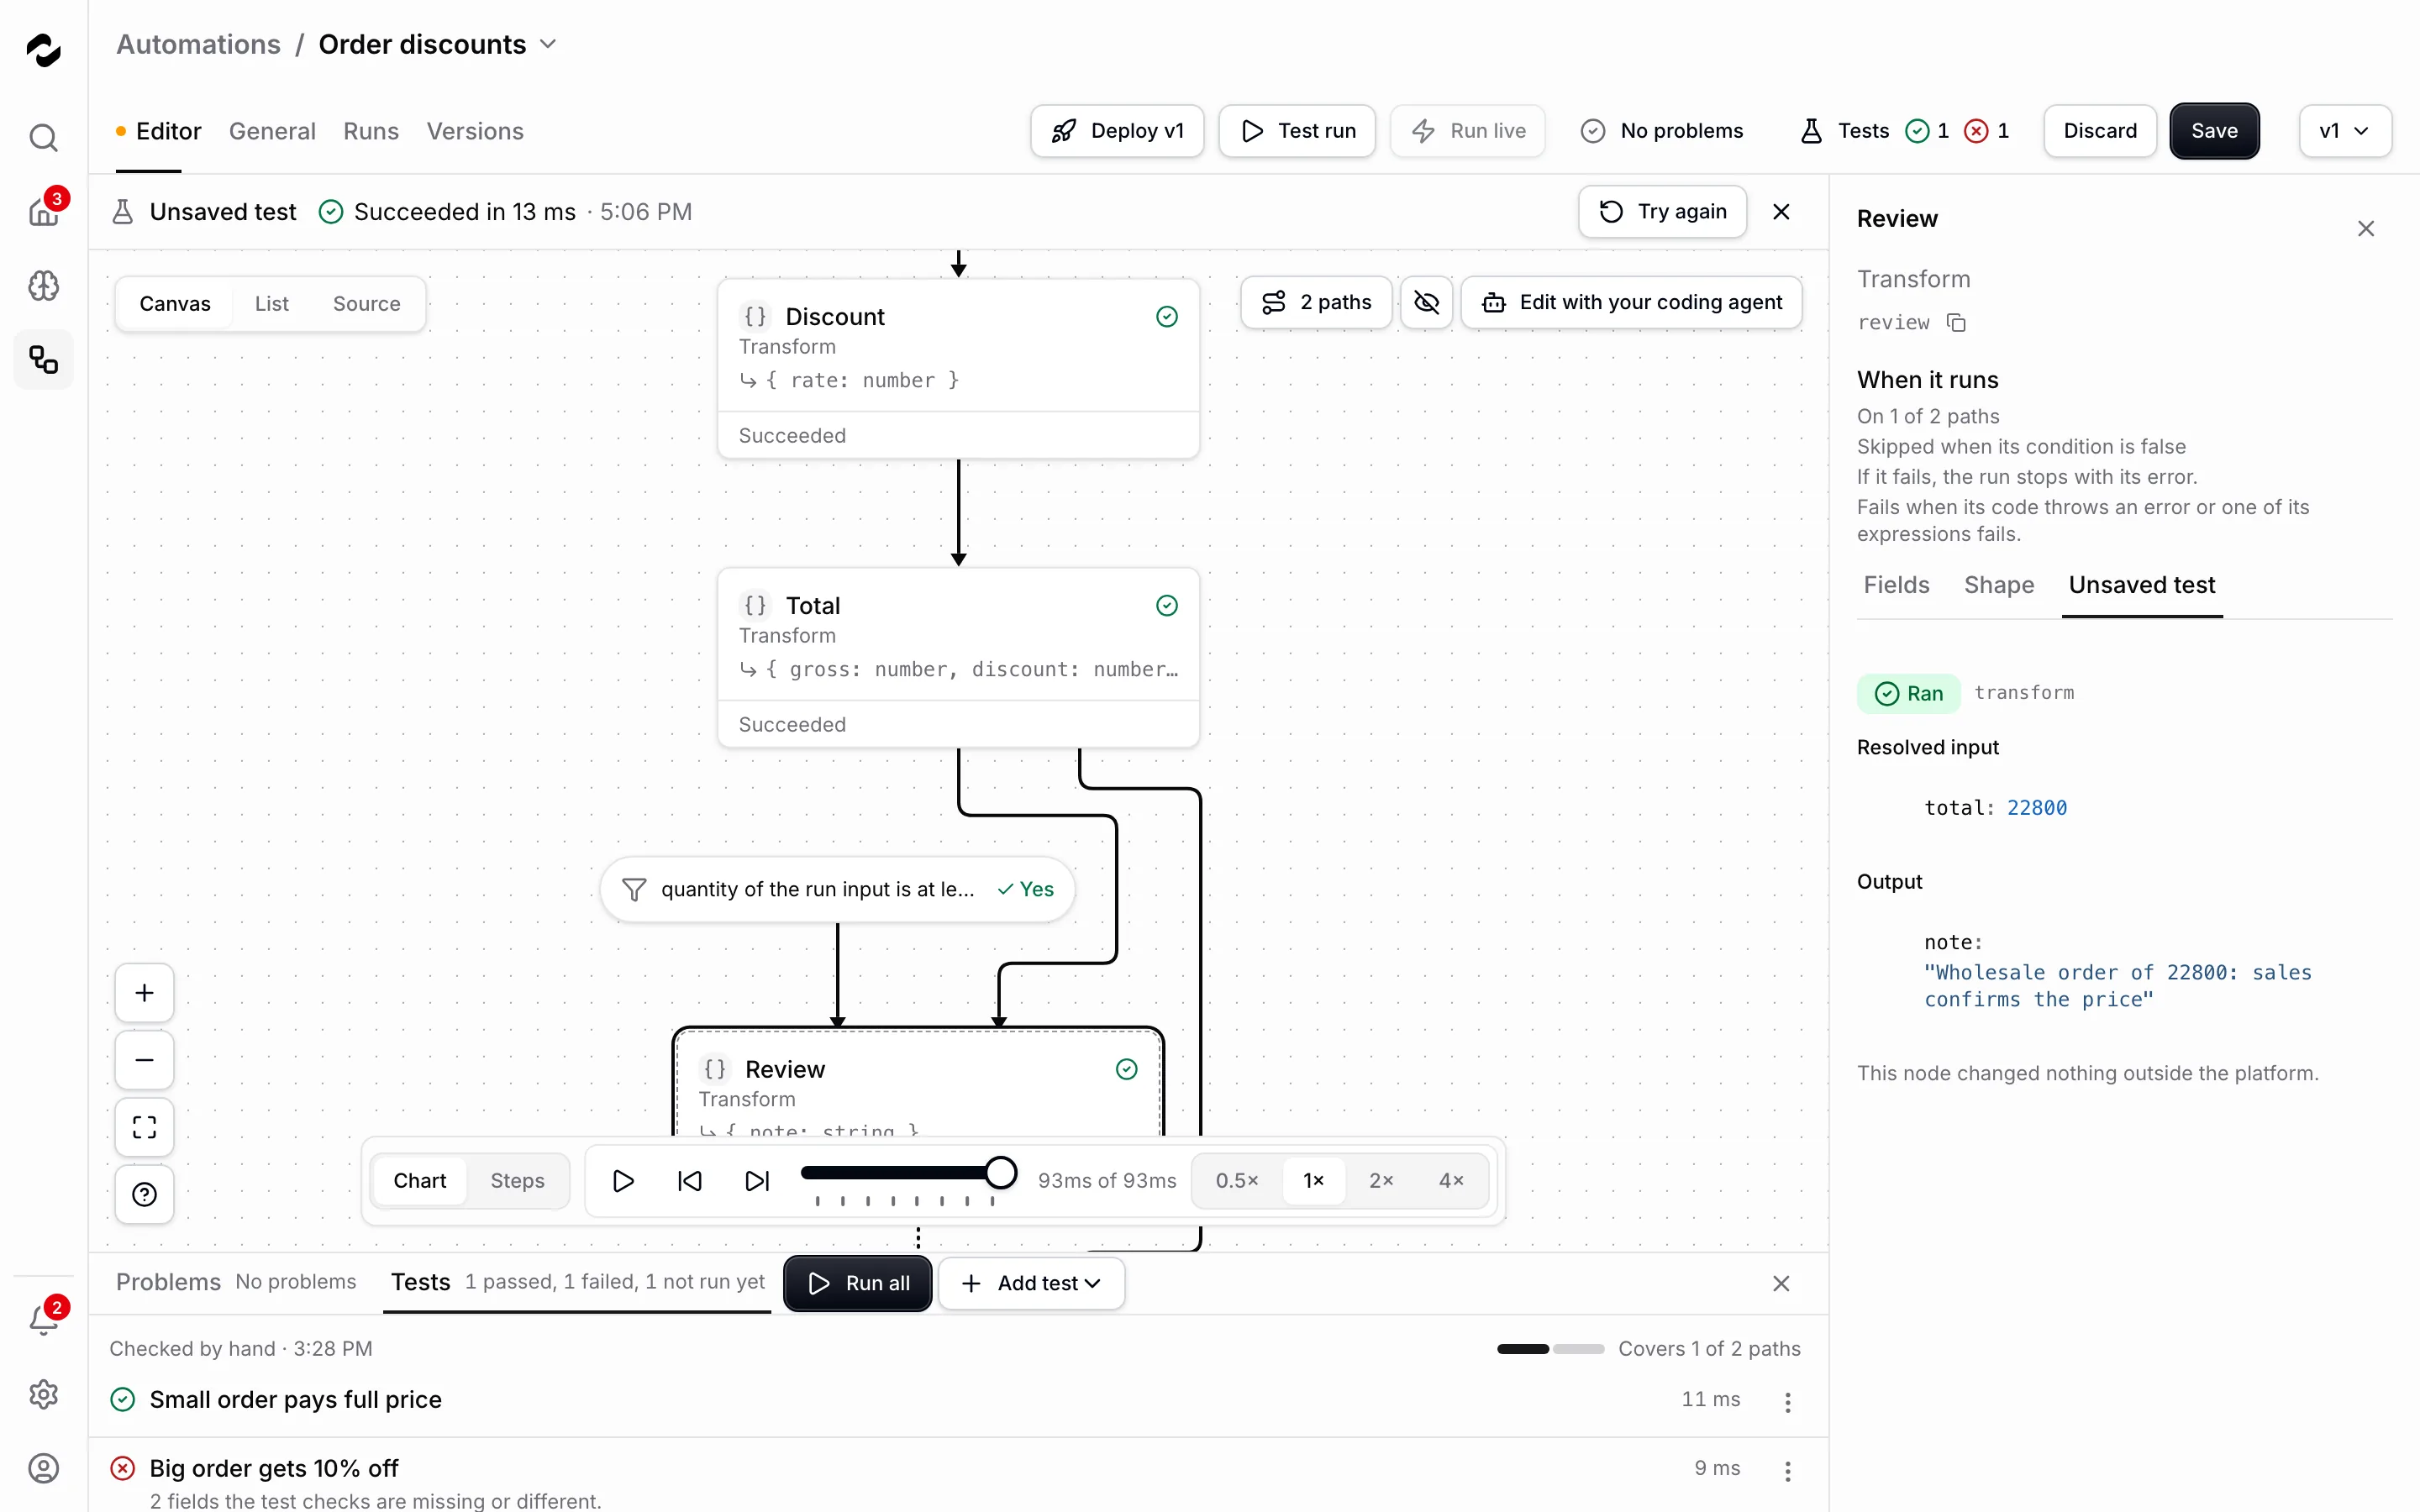Click the app logo at top left

tap(43, 49)
